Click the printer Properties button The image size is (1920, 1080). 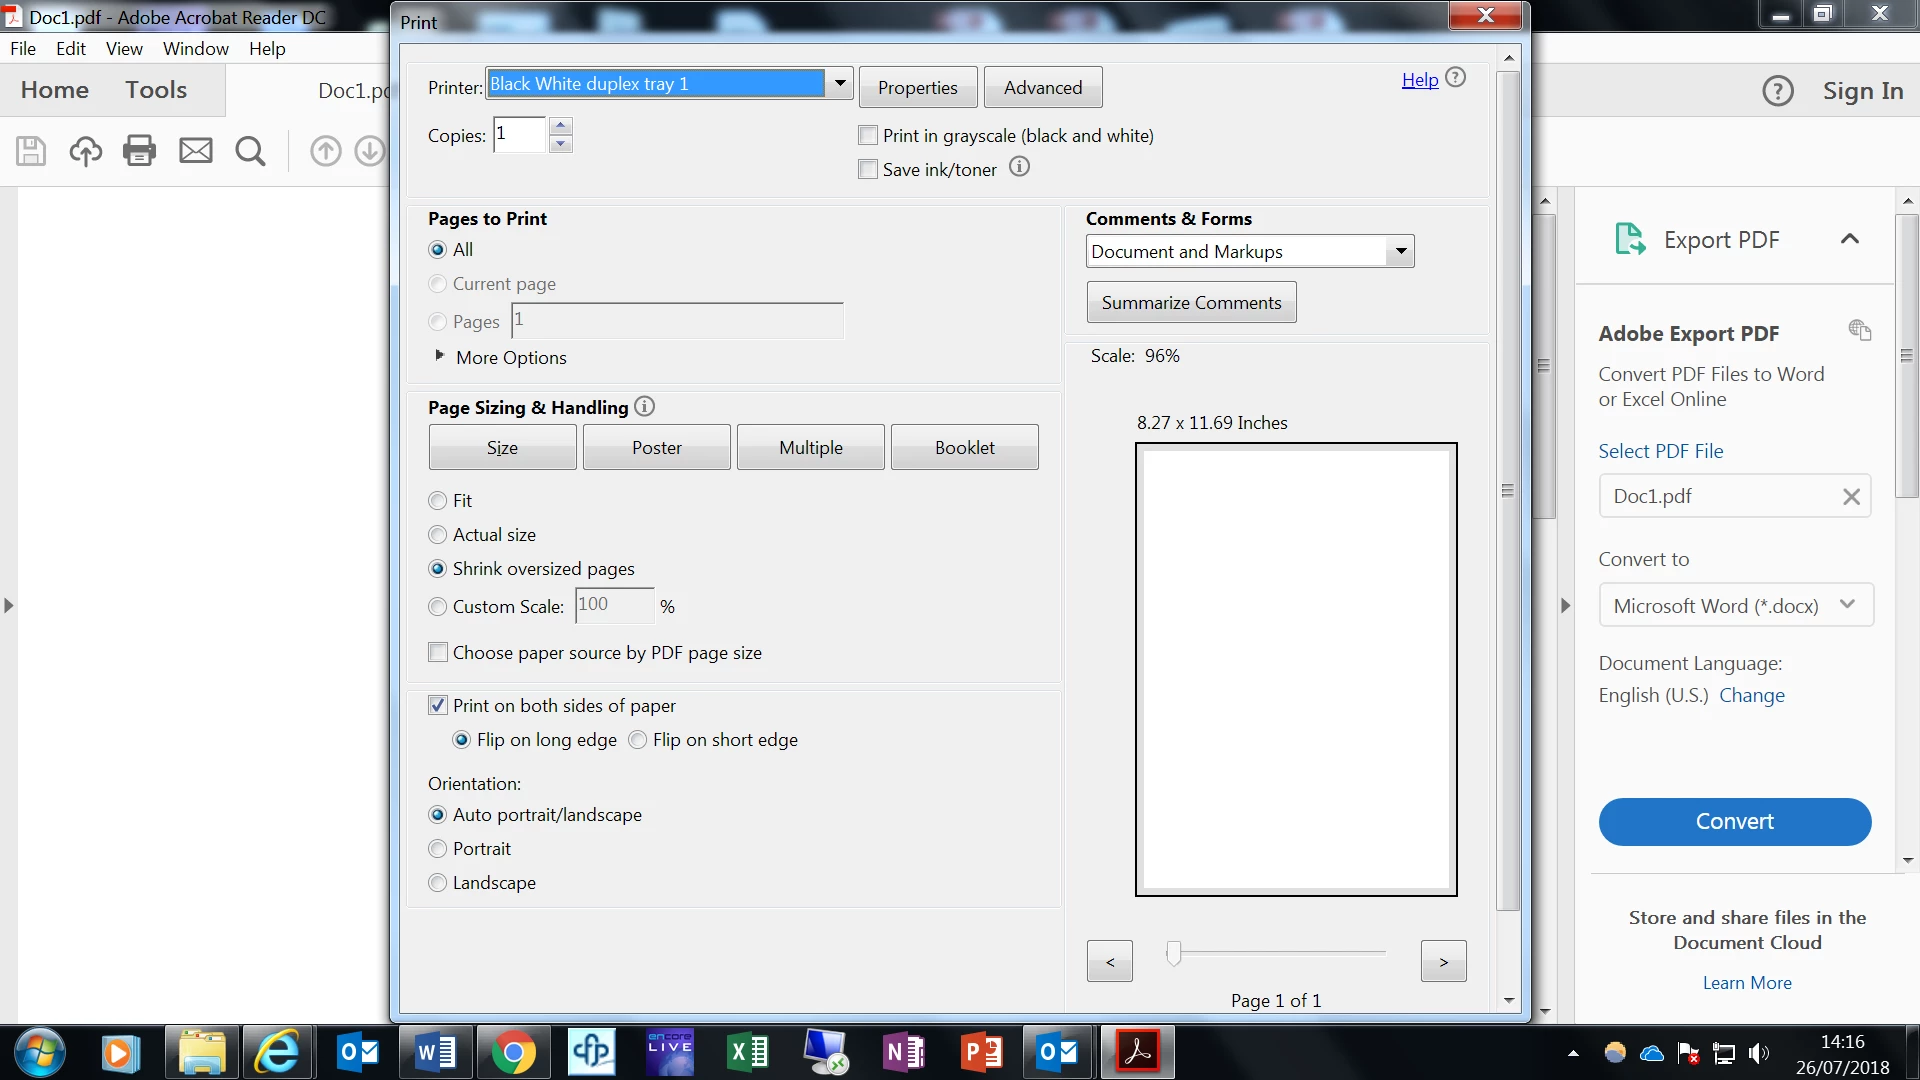(917, 88)
